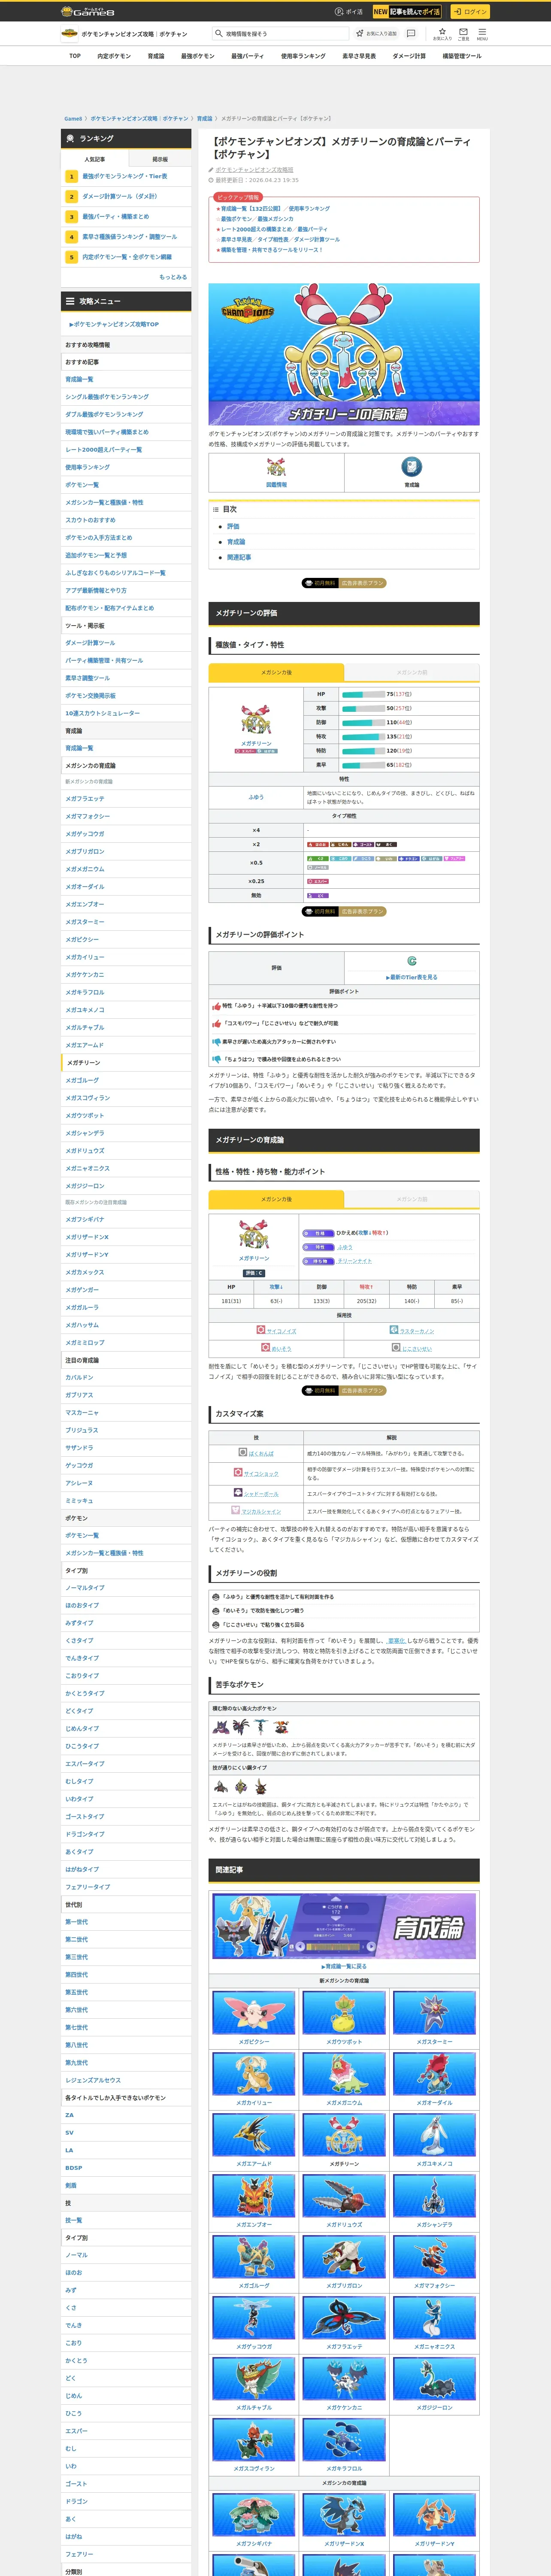Click the サイコショック move type icon
Image resolution: width=551 pixels, height=2576 pixels.
pyautogui.click(x=238, y=1472)
